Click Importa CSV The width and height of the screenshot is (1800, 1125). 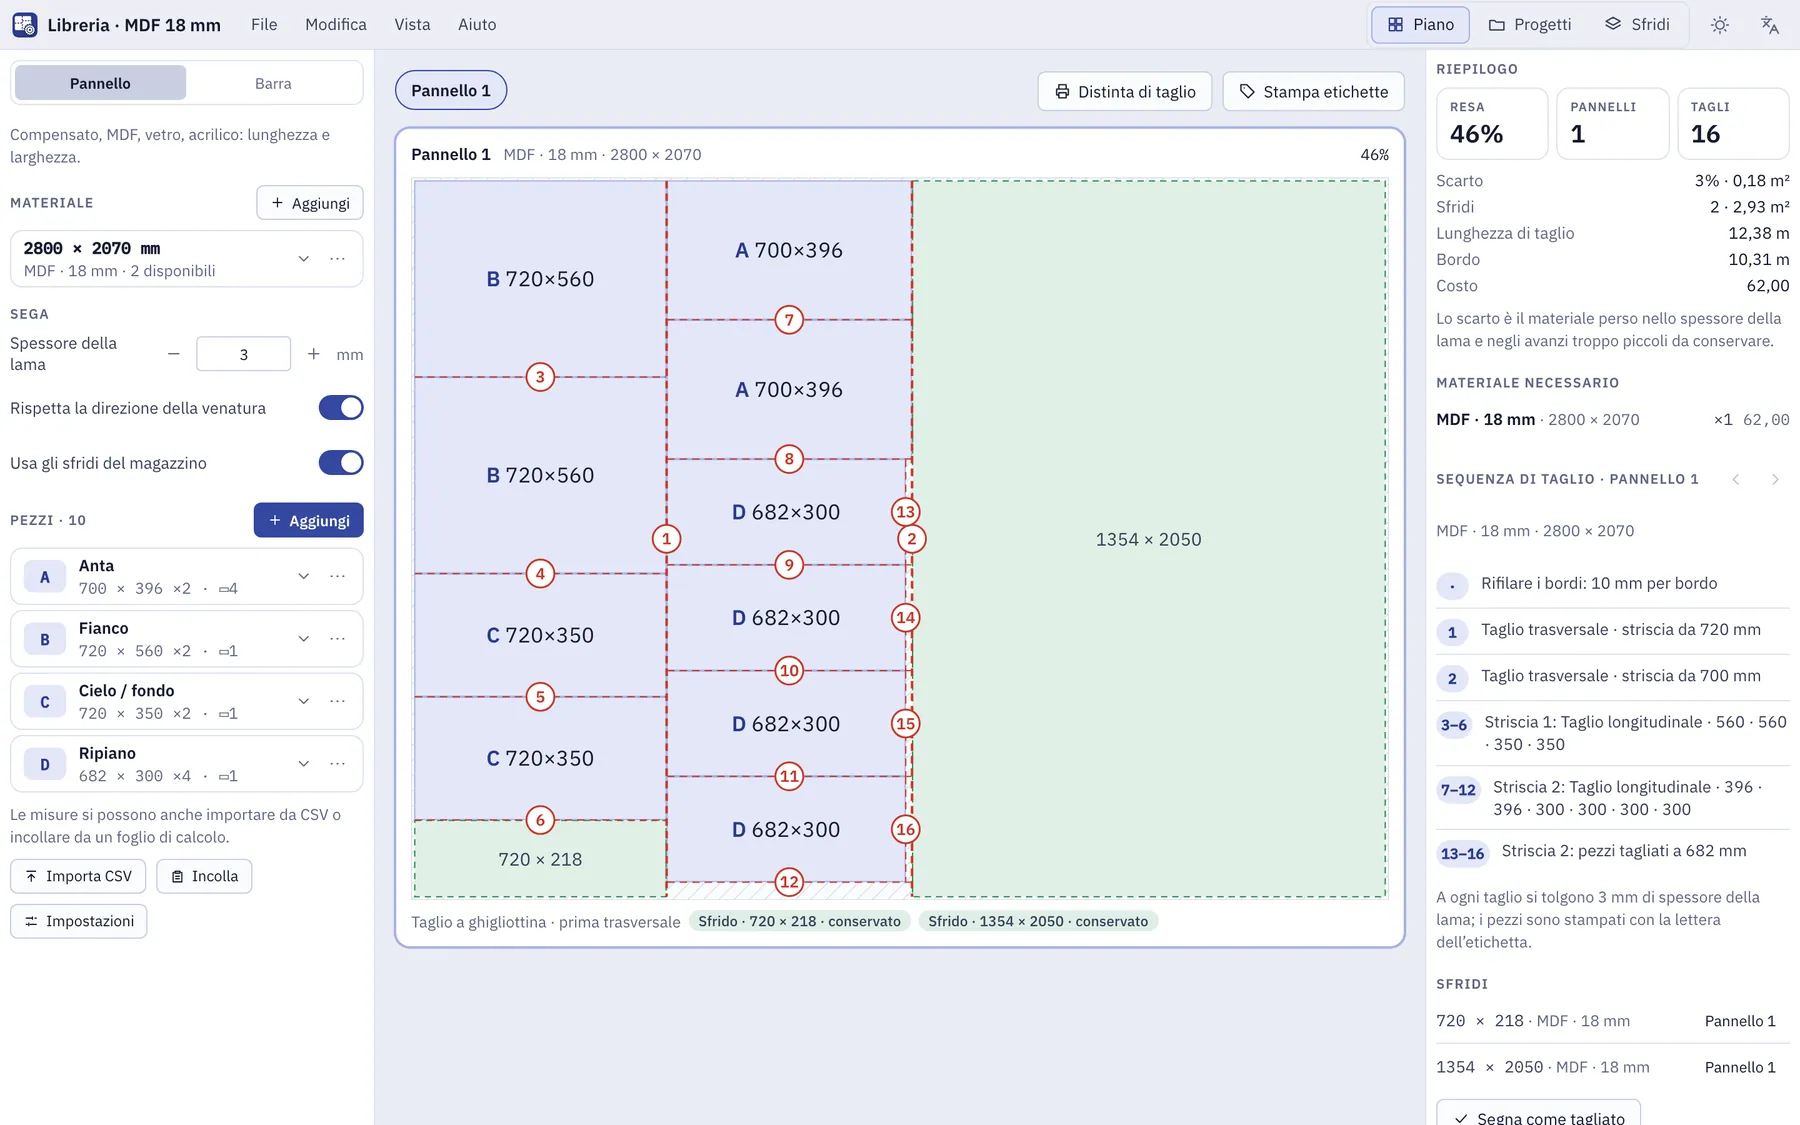click(x=78, y=876)
